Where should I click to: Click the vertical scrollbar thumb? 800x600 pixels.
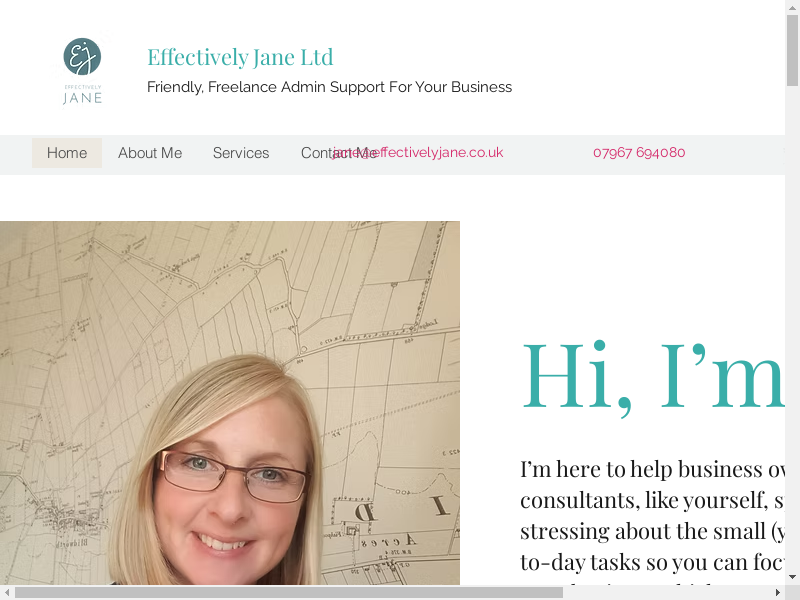(x=792, y=51)
